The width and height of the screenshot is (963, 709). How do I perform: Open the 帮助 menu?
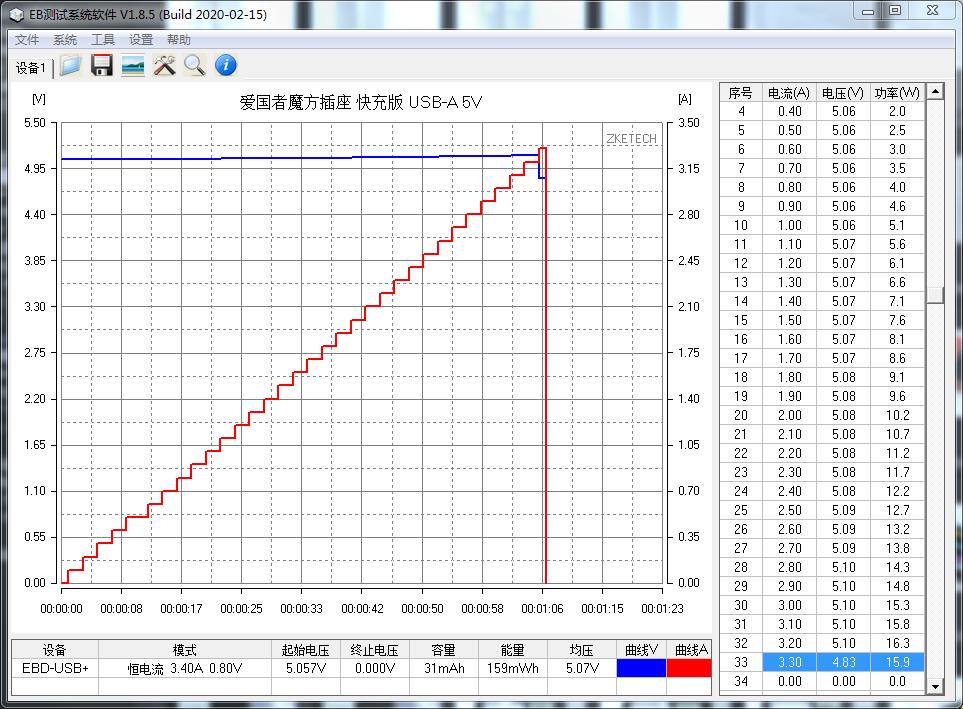[179, 40]
